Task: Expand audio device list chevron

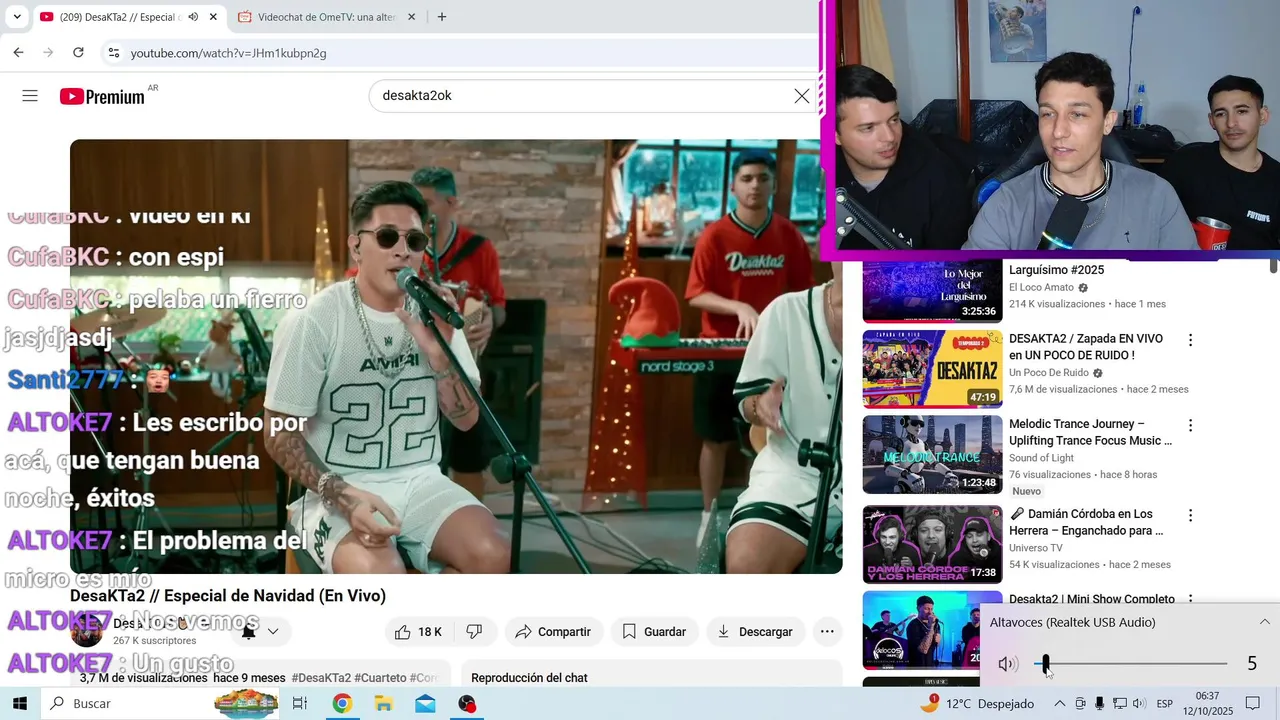Action: (1264, 622)
